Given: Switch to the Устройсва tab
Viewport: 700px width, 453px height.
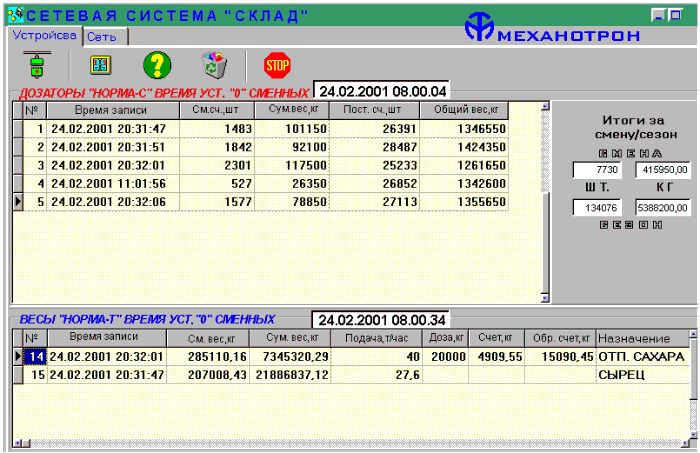Looking at the screenshot, I should (x=44, y=35).
